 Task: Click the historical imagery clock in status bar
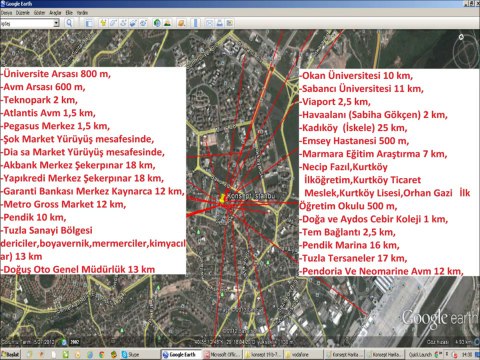pos(64,342)
